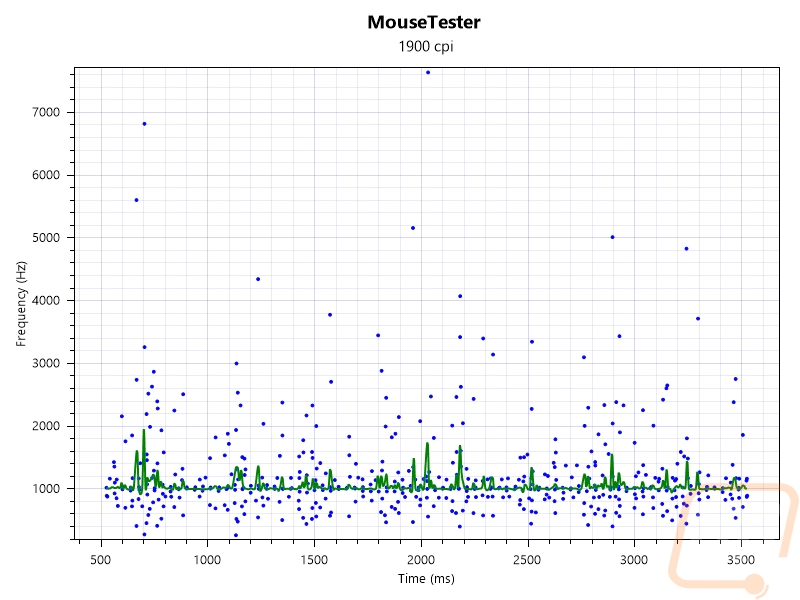Select the 6000 frequency tick label

pyautogui.click(x=46, y=175)
